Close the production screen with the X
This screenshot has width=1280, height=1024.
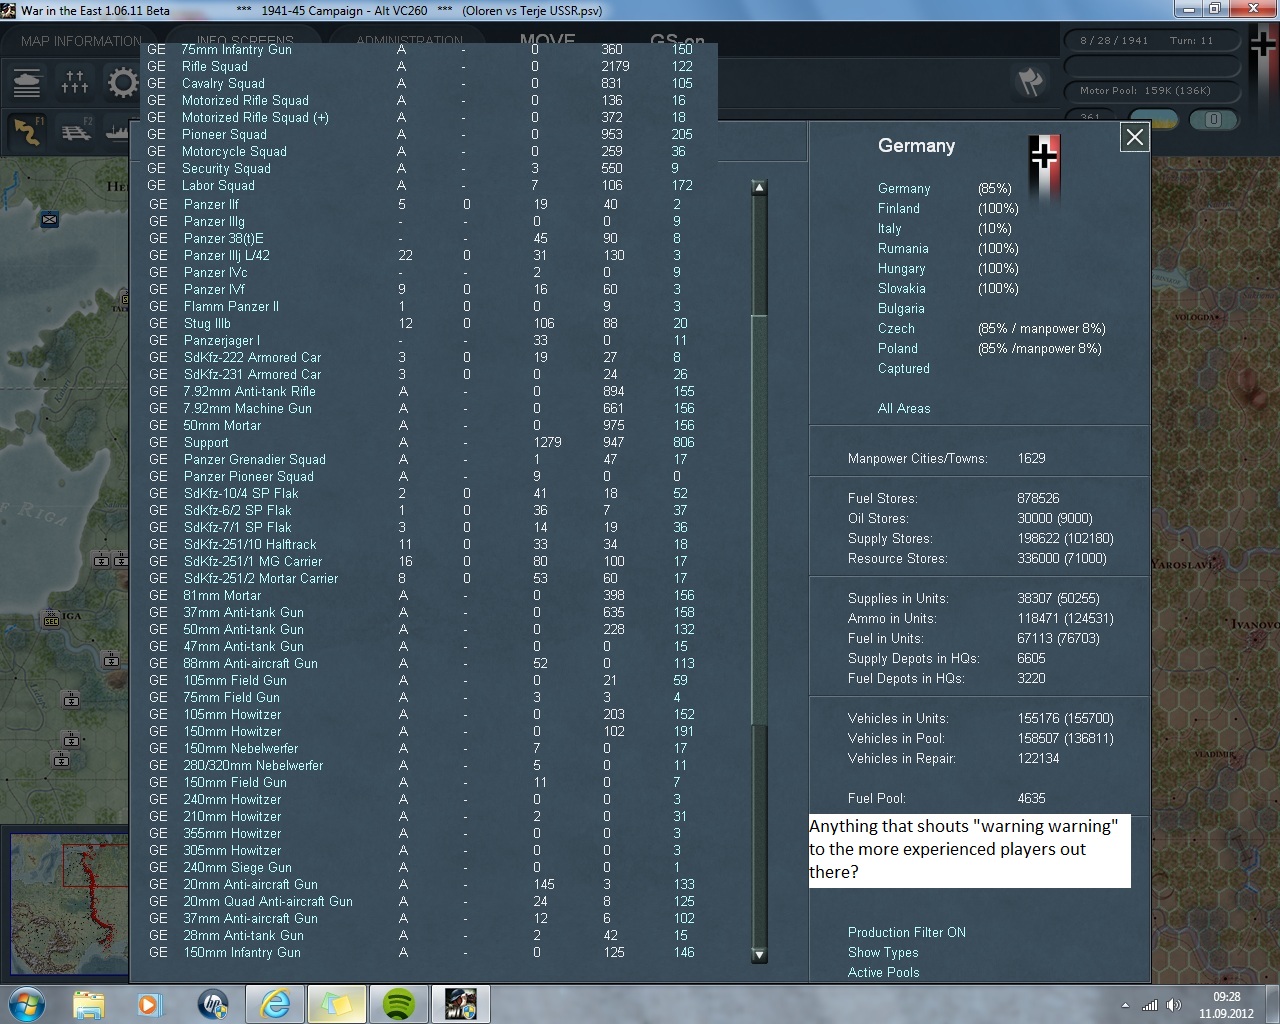click(x=1134, y=137)
